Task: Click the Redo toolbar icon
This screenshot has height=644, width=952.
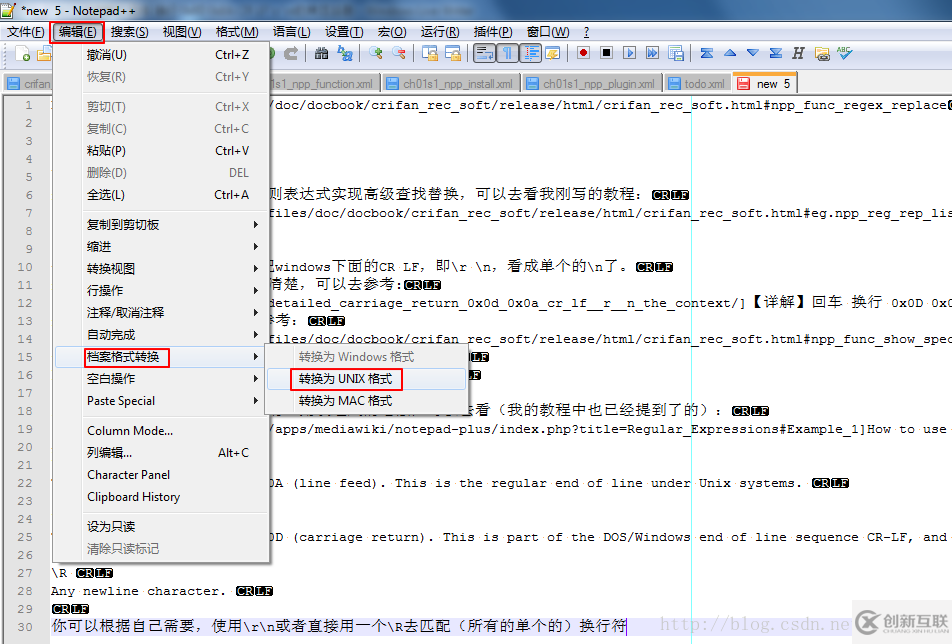Action: pyautogui.click(x=291, y=53)
